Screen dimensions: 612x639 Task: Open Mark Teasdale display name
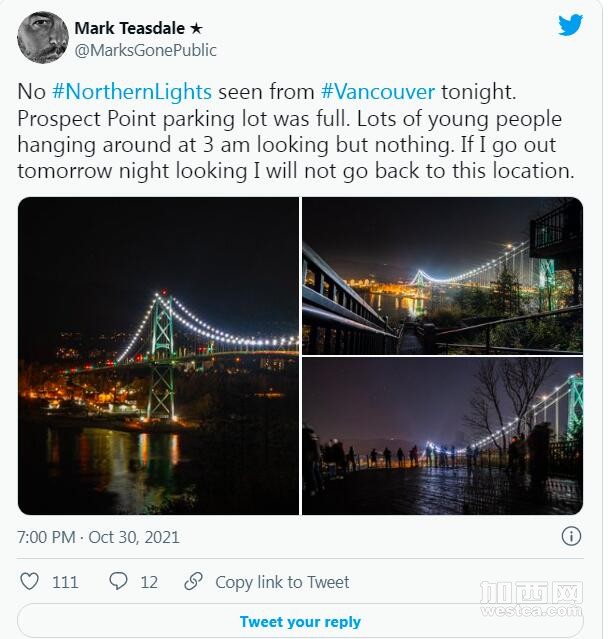tap(130, 28)
